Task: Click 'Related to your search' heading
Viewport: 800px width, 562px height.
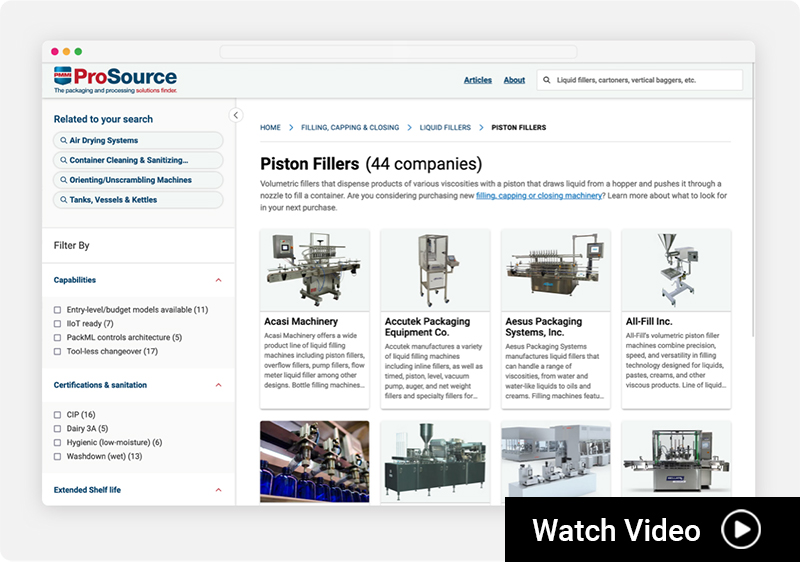Action: click(103, 119)
